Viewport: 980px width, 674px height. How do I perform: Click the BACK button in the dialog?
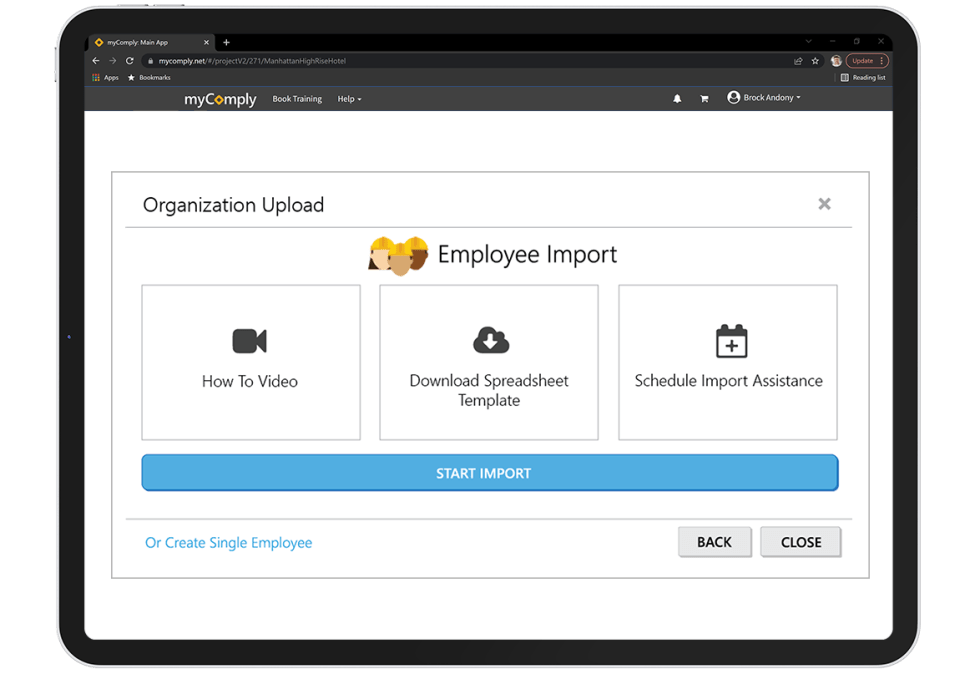point(714,541)
